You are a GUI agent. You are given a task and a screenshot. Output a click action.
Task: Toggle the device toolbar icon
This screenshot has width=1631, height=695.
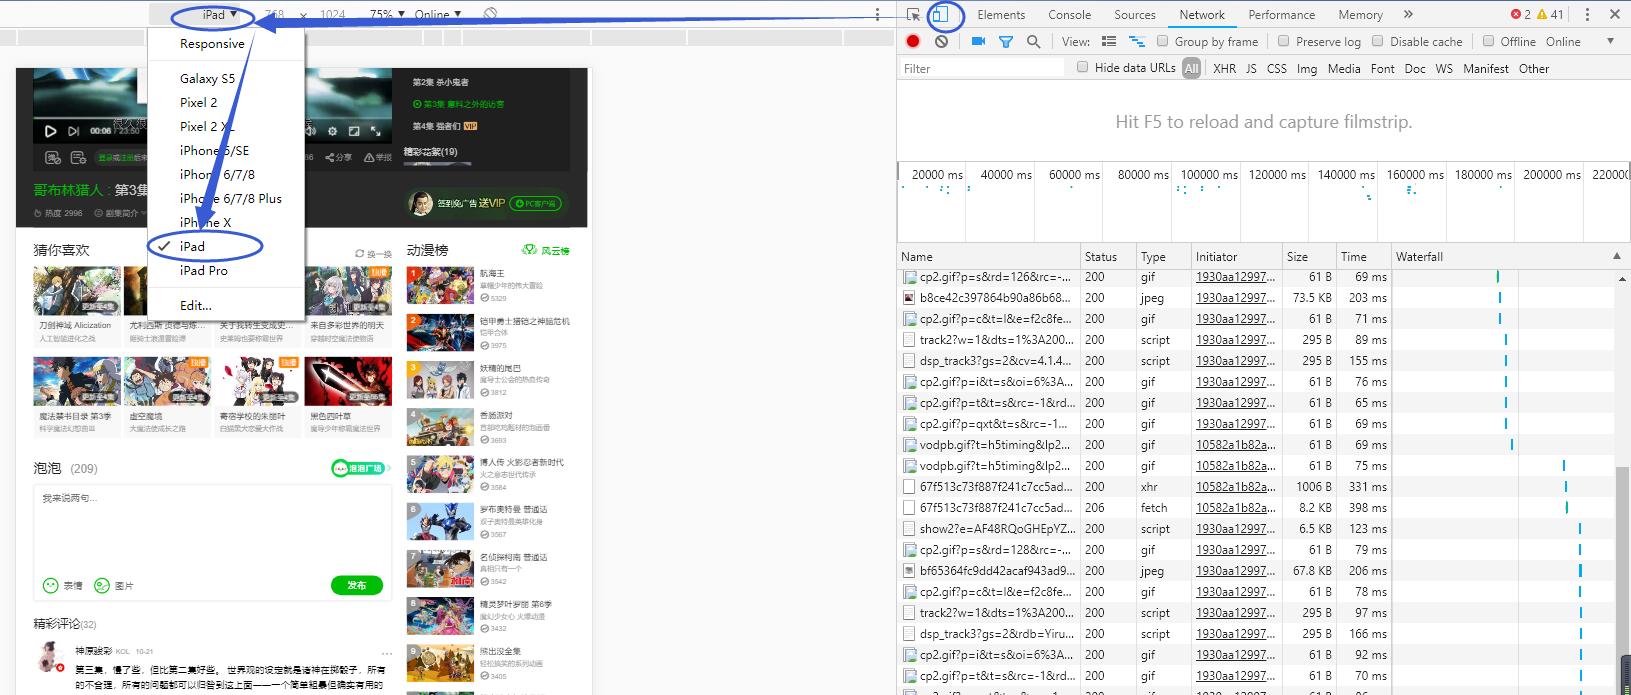[940, 15]
